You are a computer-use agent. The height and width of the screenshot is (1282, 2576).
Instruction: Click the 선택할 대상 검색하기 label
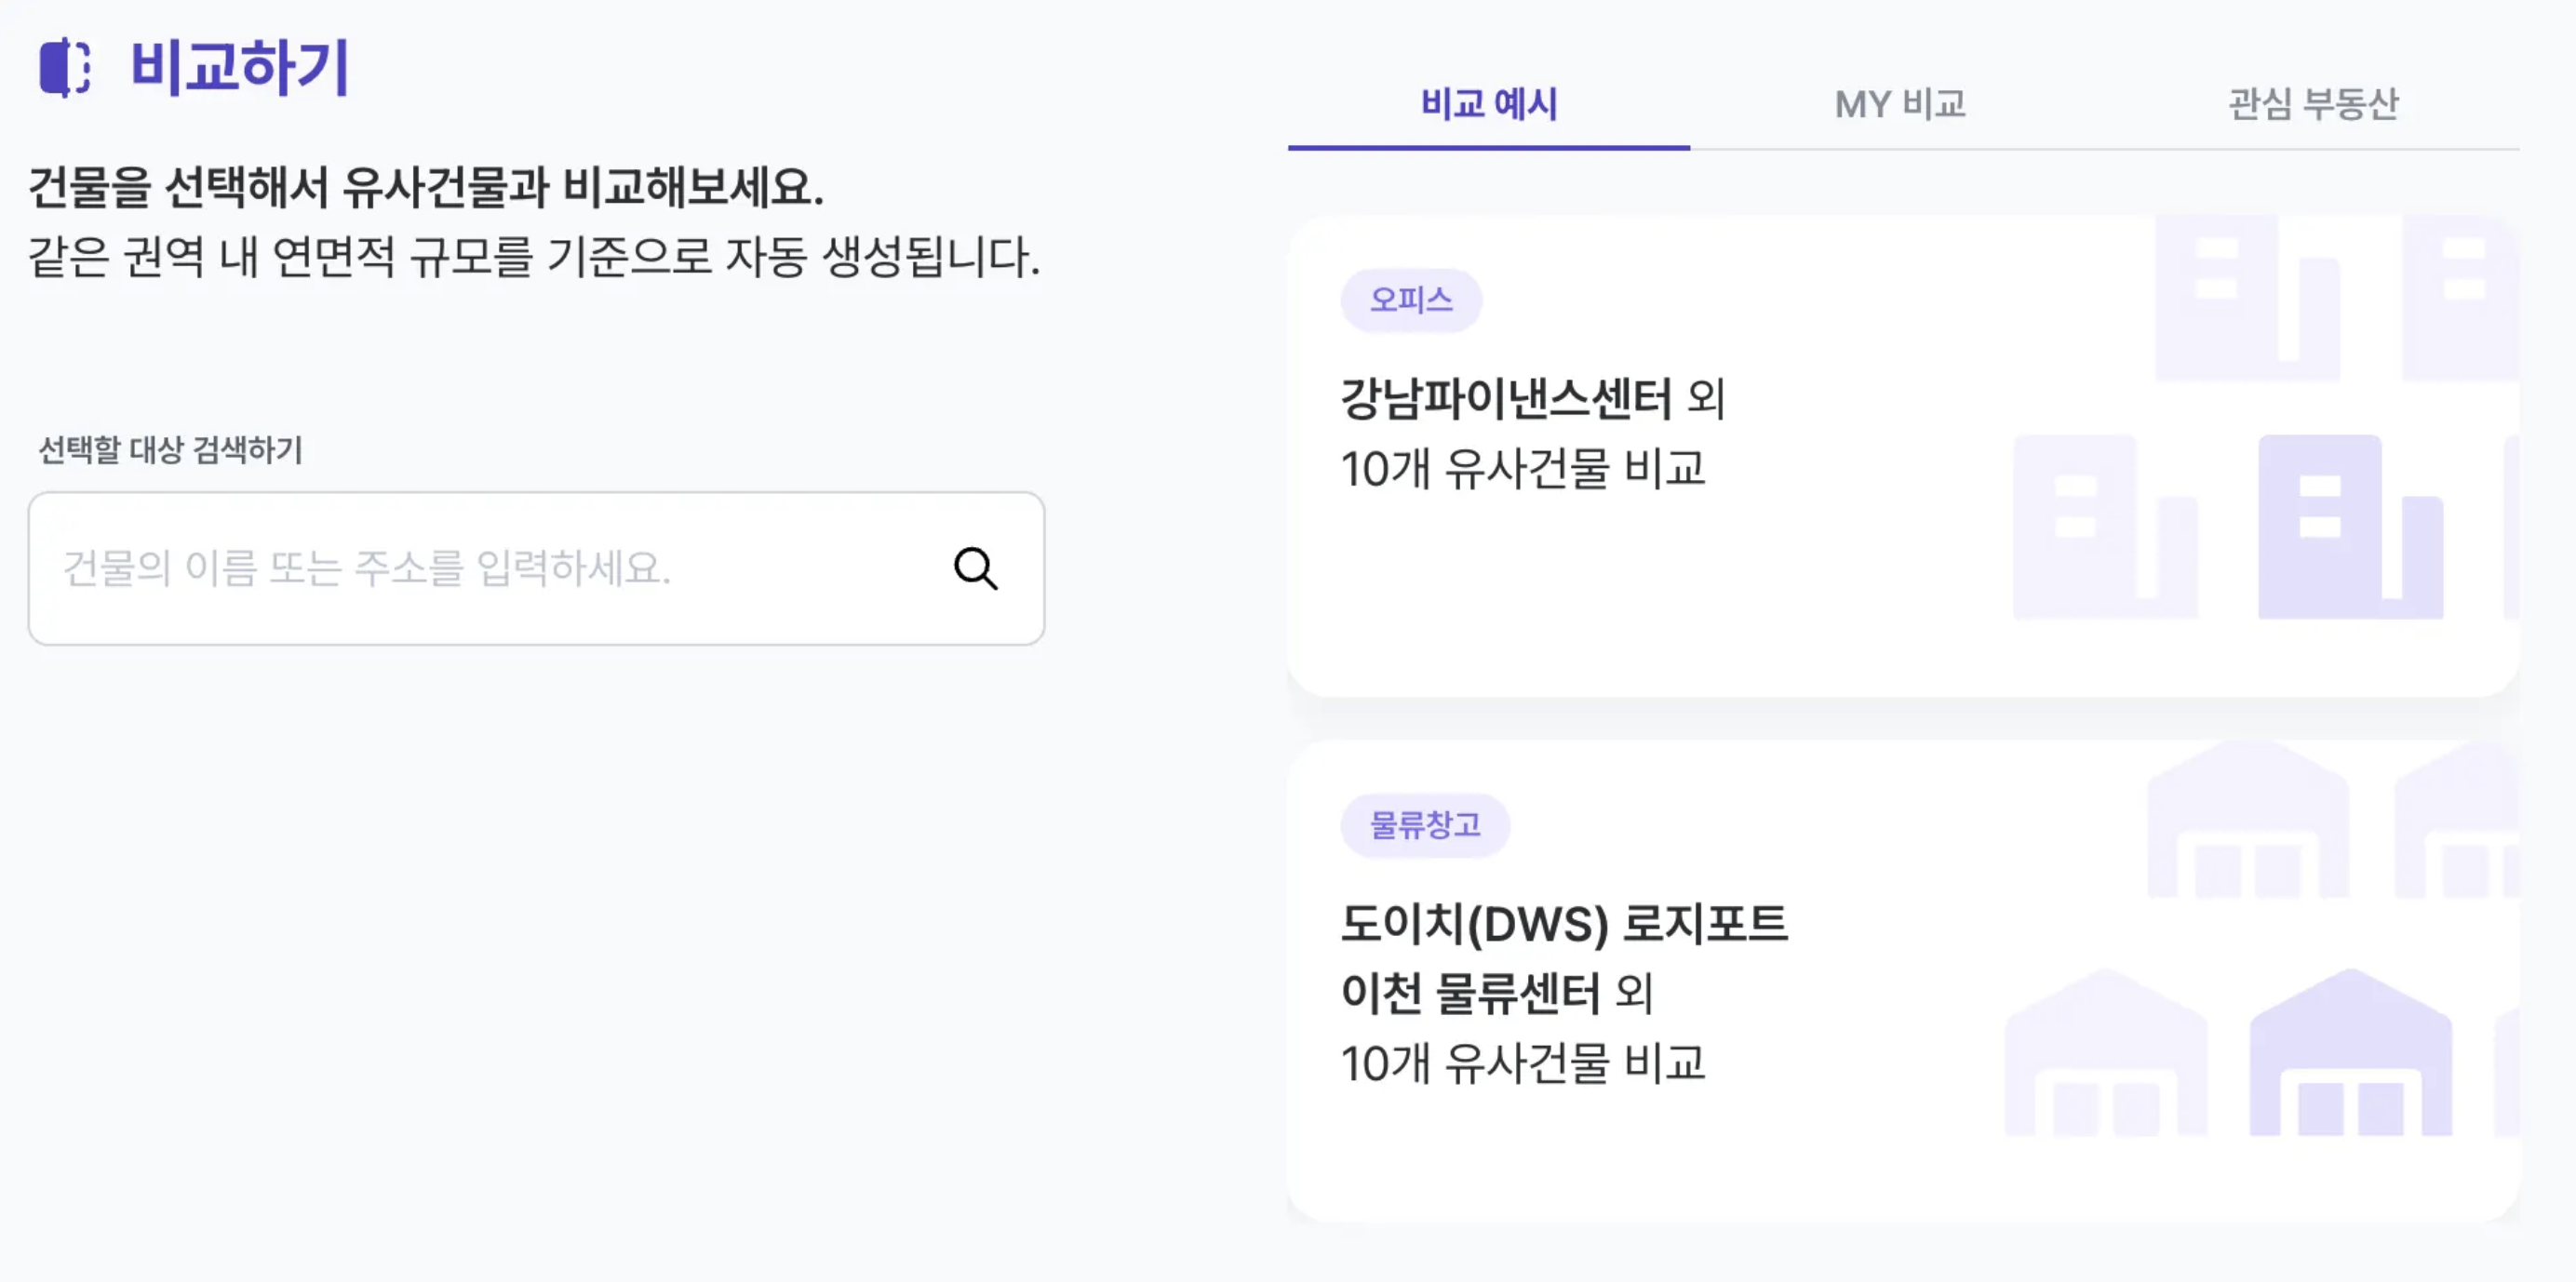[170, 450]
